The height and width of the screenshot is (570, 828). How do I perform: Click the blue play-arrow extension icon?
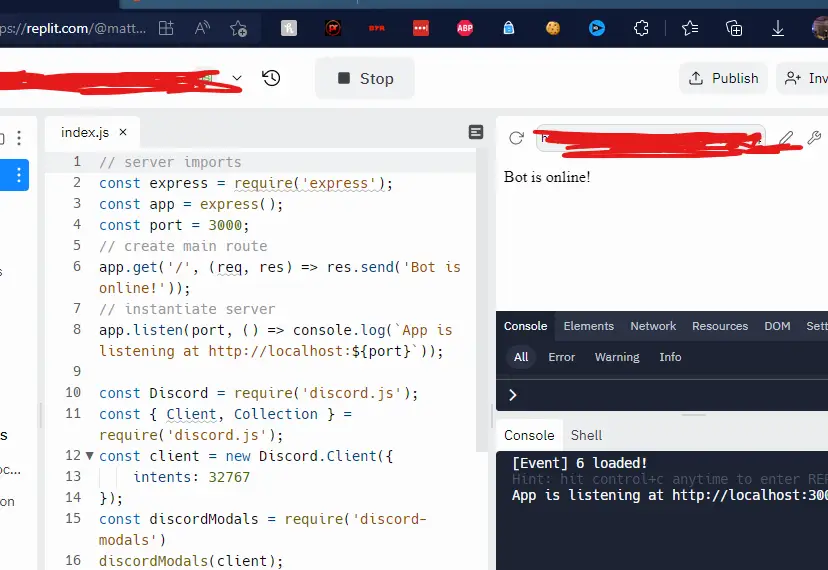coord(597,28)
